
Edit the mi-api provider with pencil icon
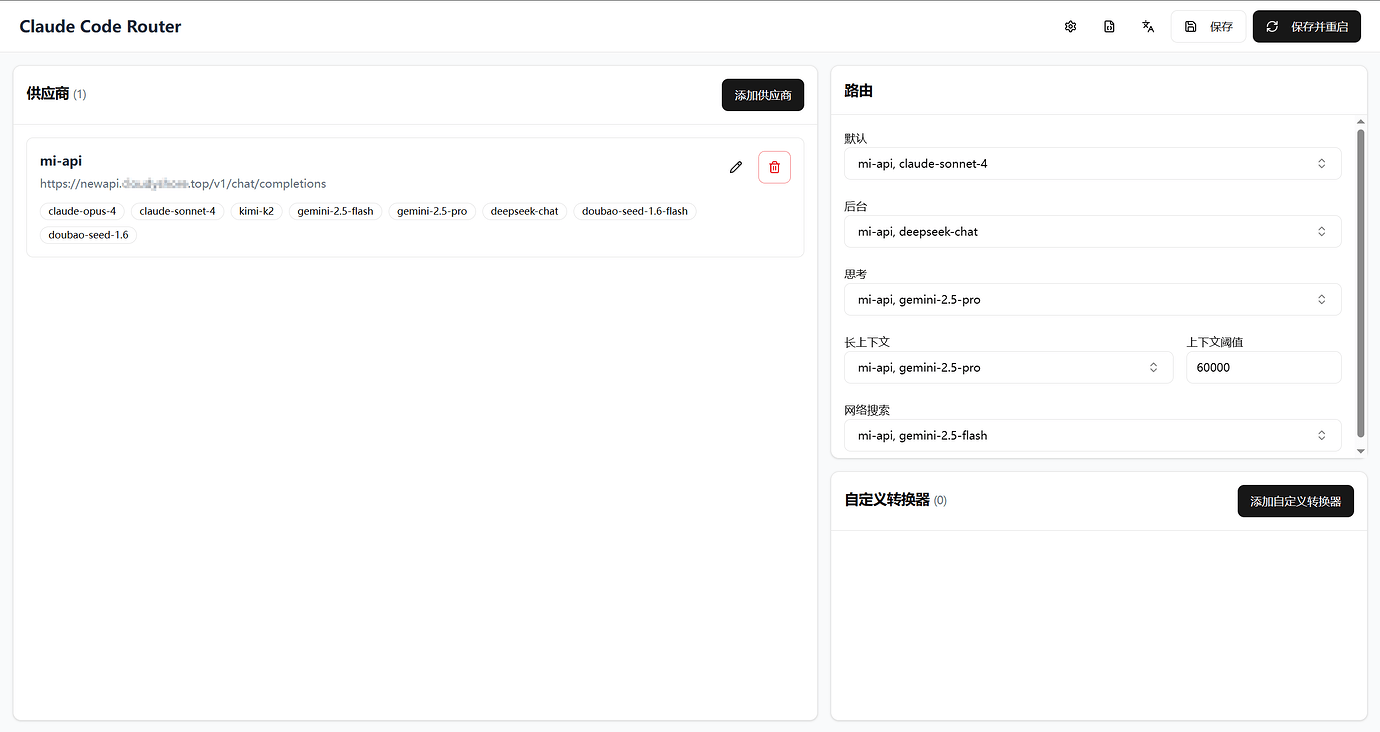coord(736,167)
